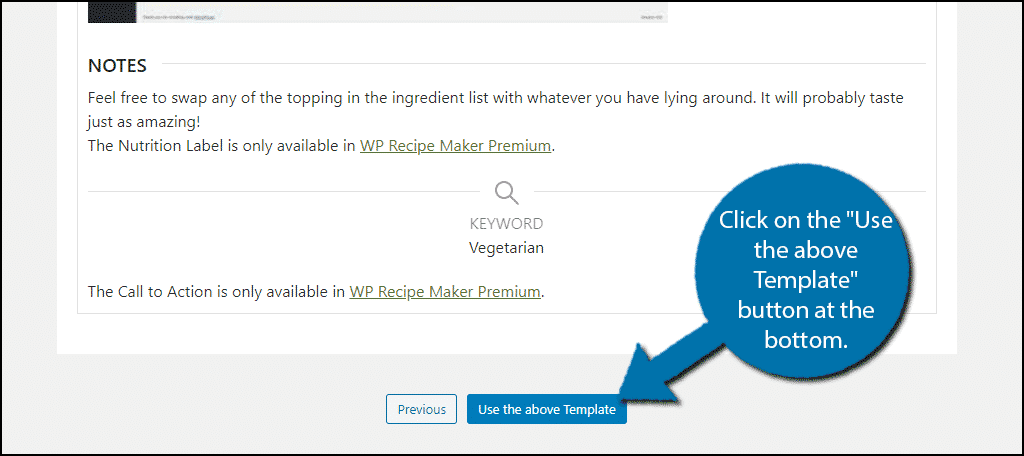
Task: Click 'The Call to Action is only' text
Action: click(x=217, y=291)
